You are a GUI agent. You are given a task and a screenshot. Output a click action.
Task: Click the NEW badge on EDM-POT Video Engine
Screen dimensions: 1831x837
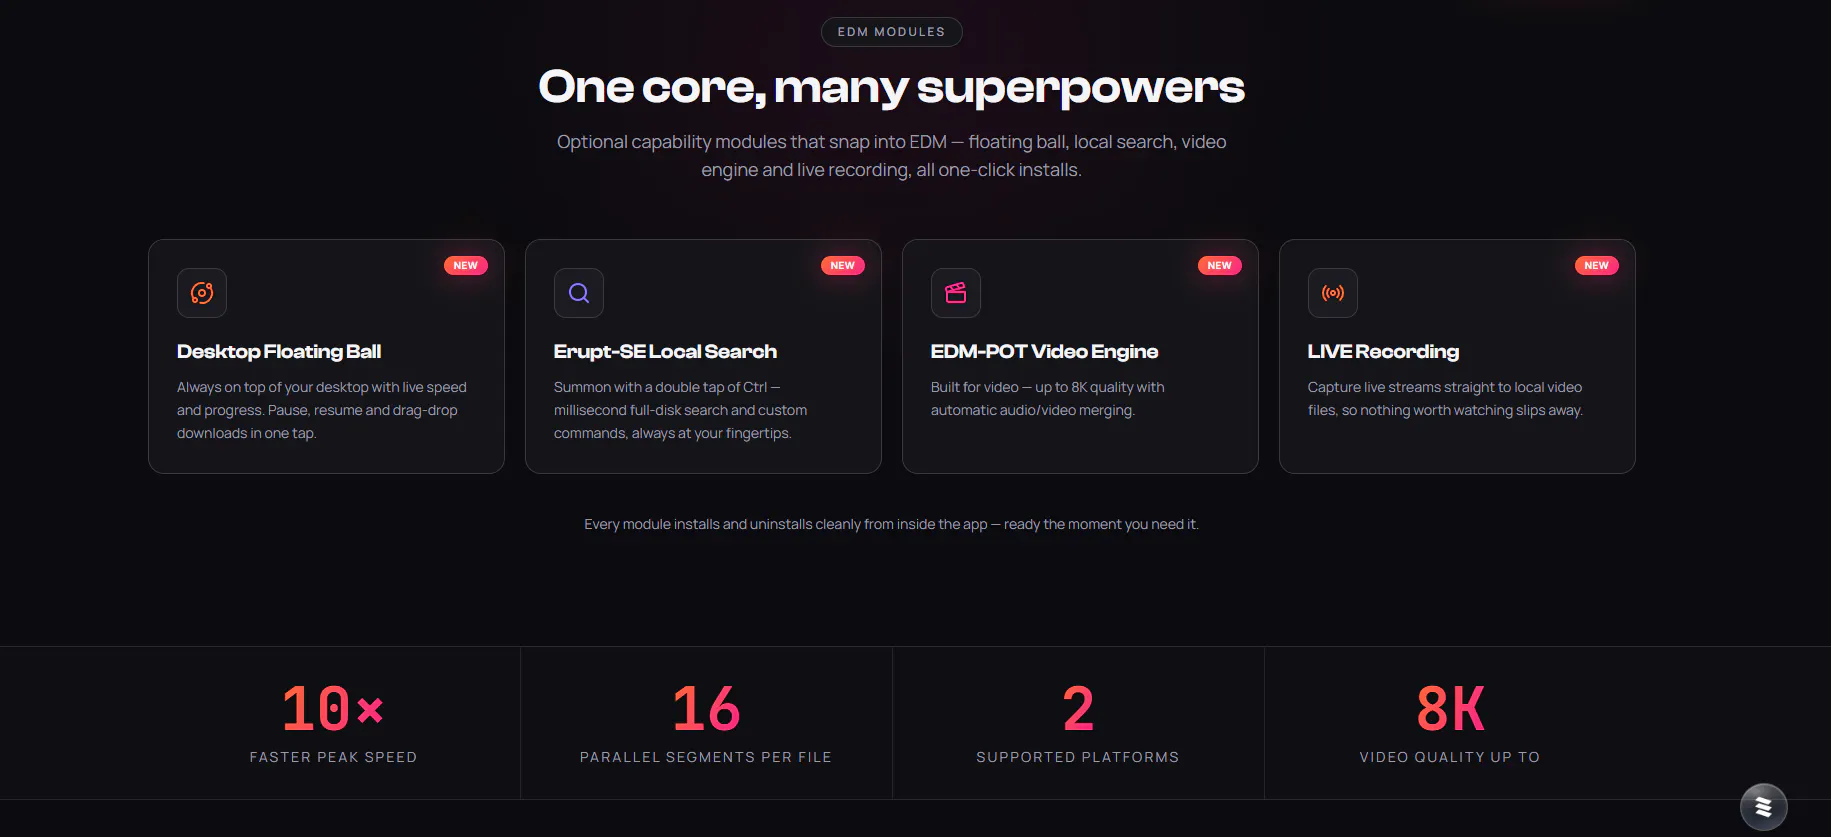tap(1220, 266)
